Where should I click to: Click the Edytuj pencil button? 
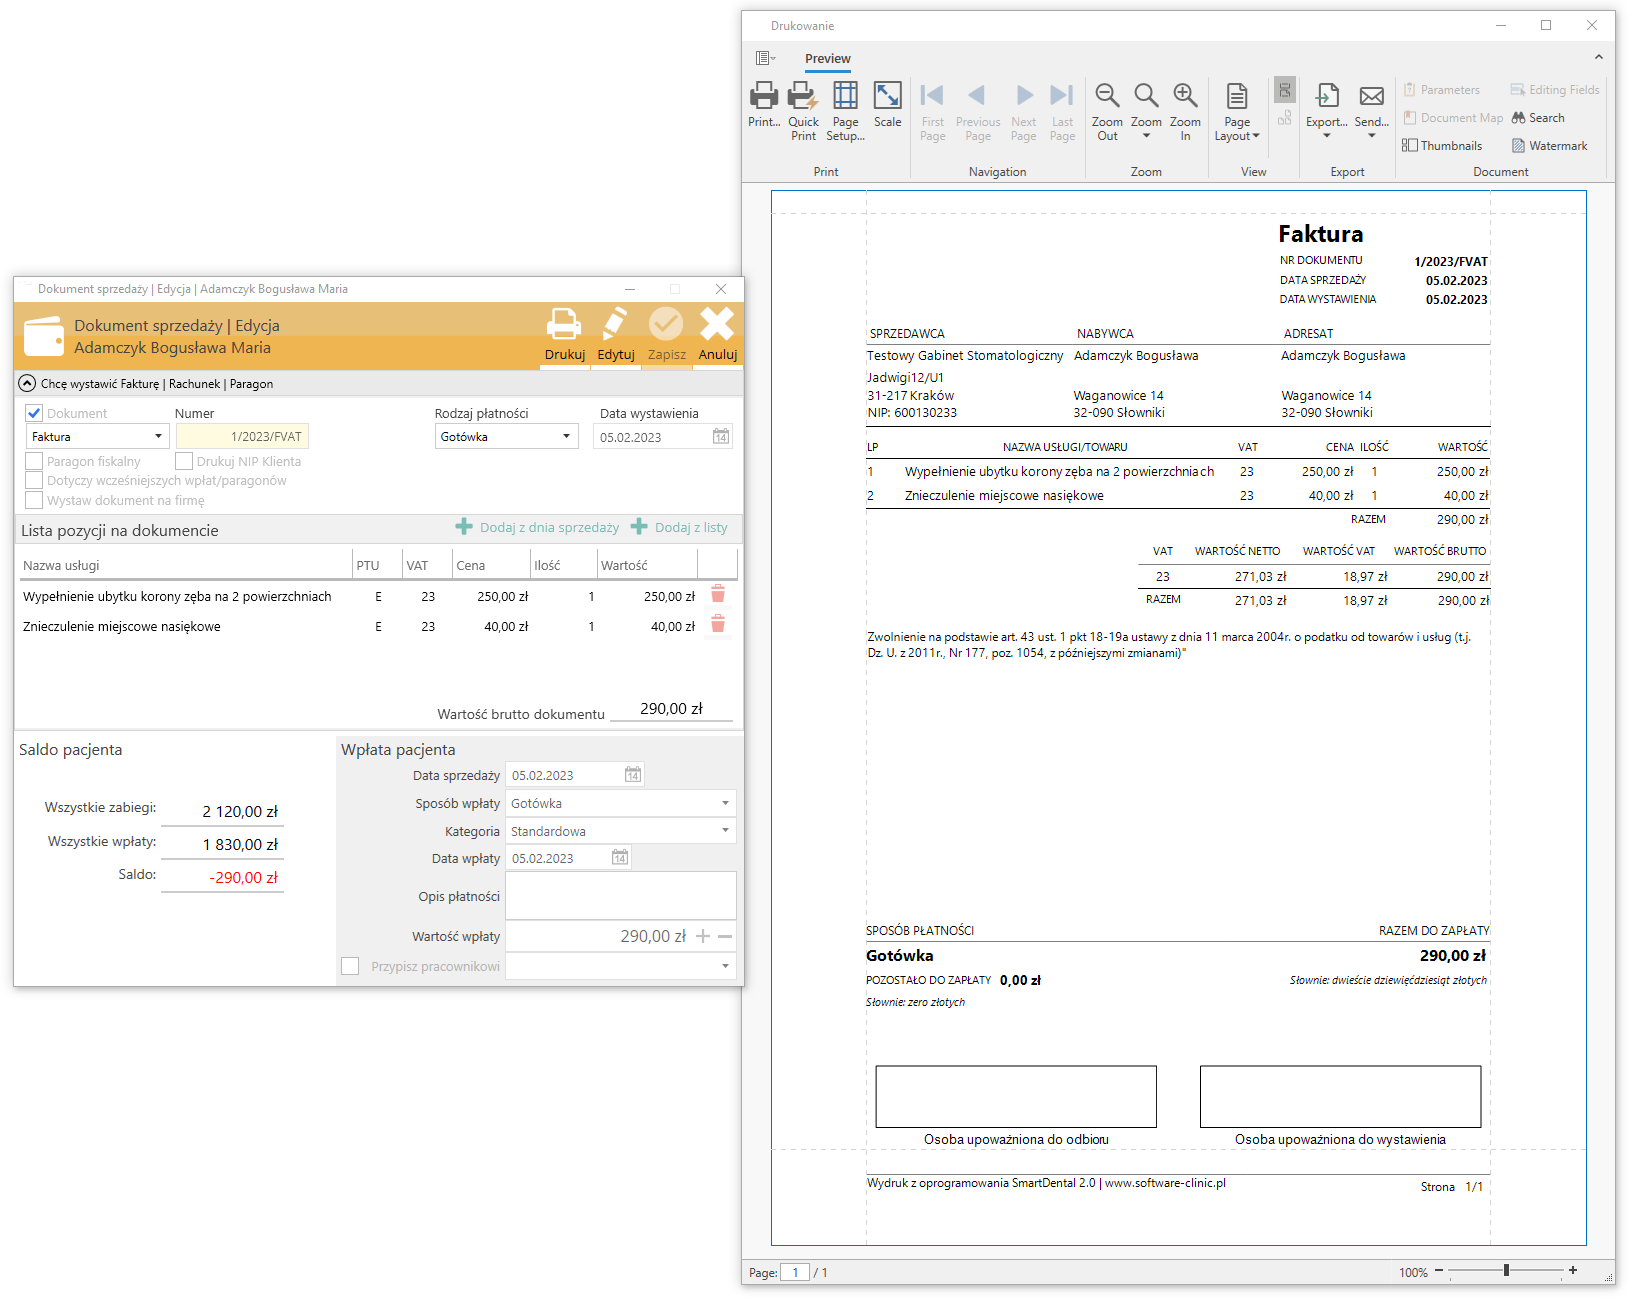coord(615,335)
